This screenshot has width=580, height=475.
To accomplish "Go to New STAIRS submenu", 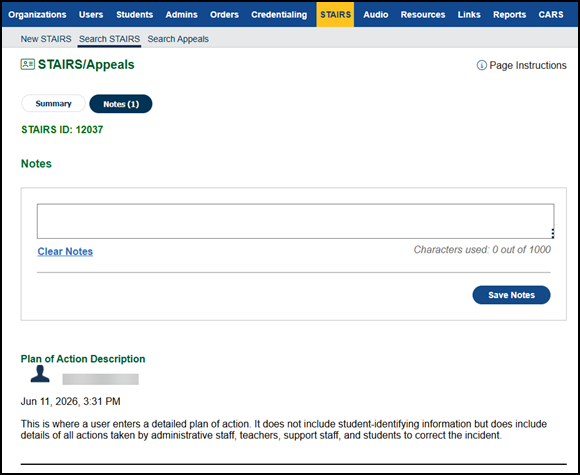I will (x=46, y=39).
